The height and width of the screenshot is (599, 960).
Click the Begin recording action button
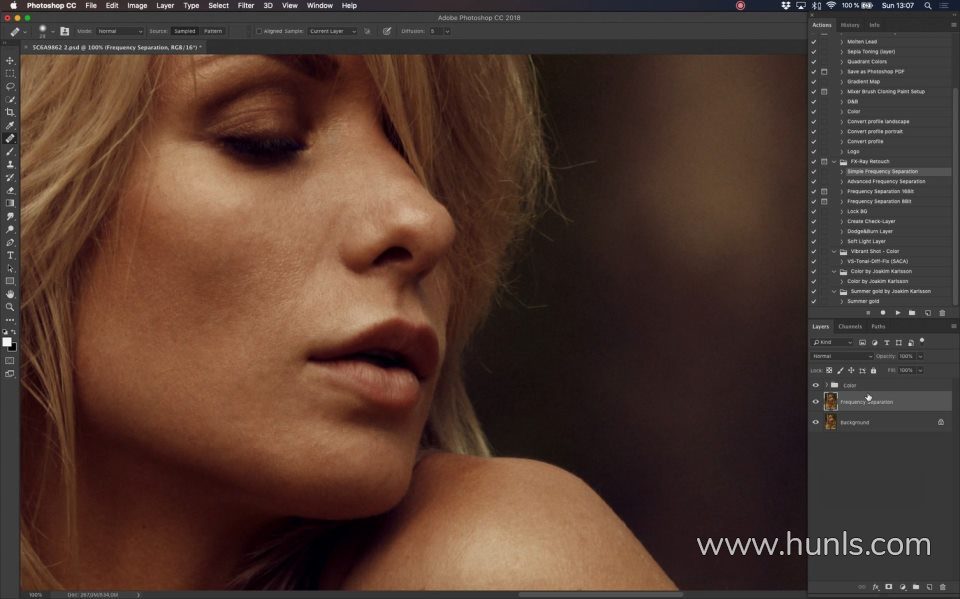(x=882, y=313)
